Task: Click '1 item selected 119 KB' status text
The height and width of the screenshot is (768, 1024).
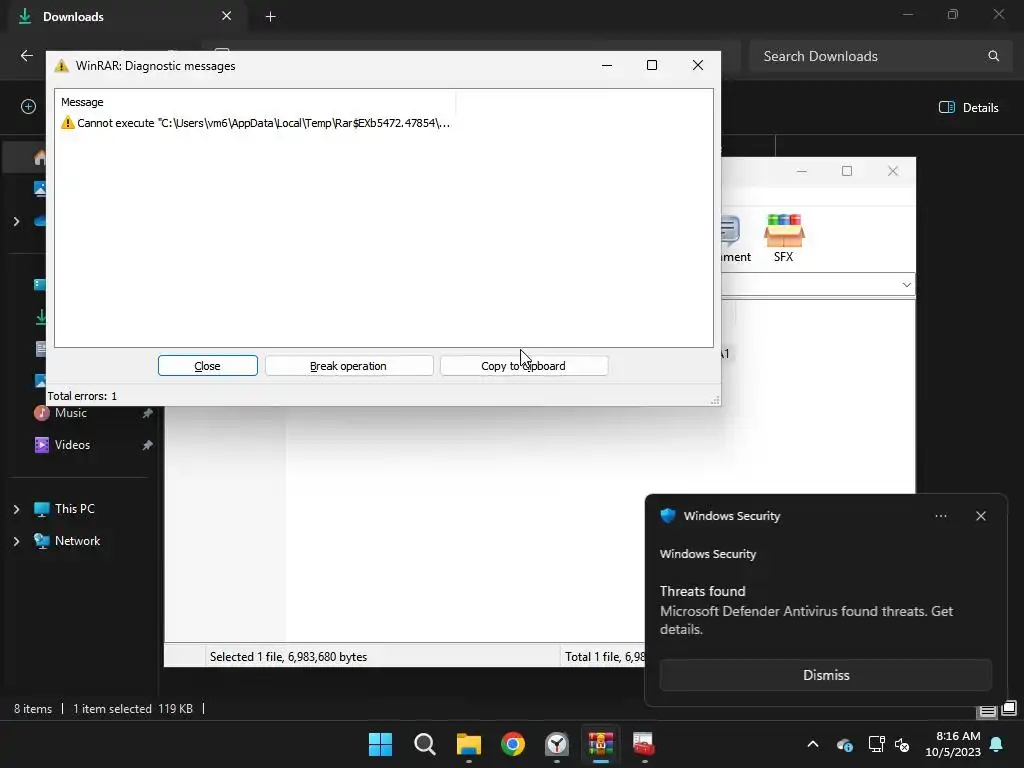Action: point(133,709)
